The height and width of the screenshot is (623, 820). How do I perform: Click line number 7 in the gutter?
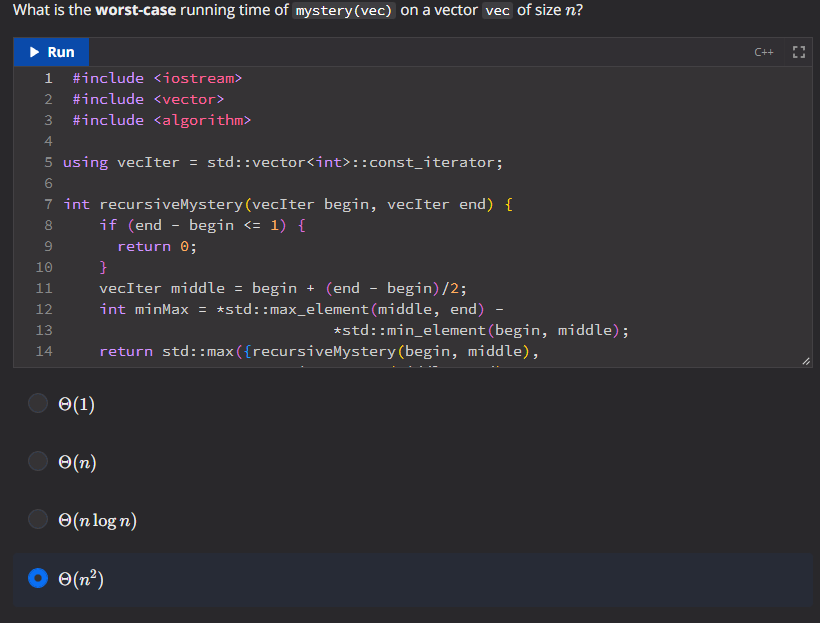tap(48, 204)
